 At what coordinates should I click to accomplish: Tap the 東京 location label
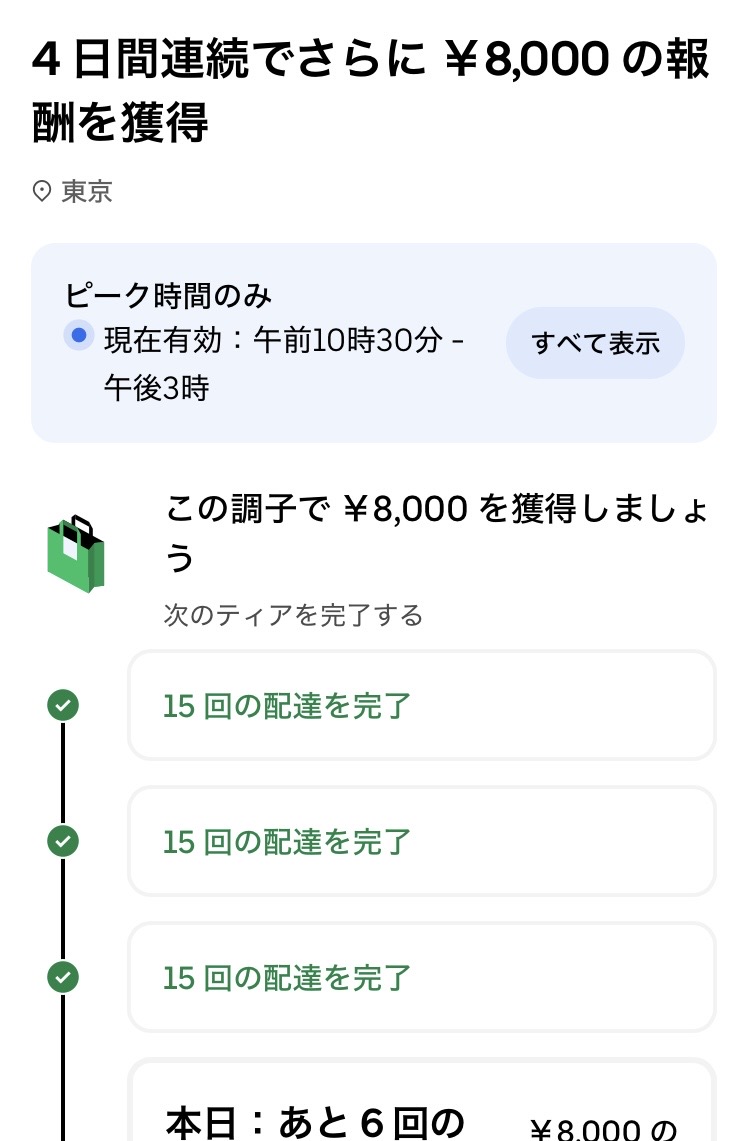point(87,191)
